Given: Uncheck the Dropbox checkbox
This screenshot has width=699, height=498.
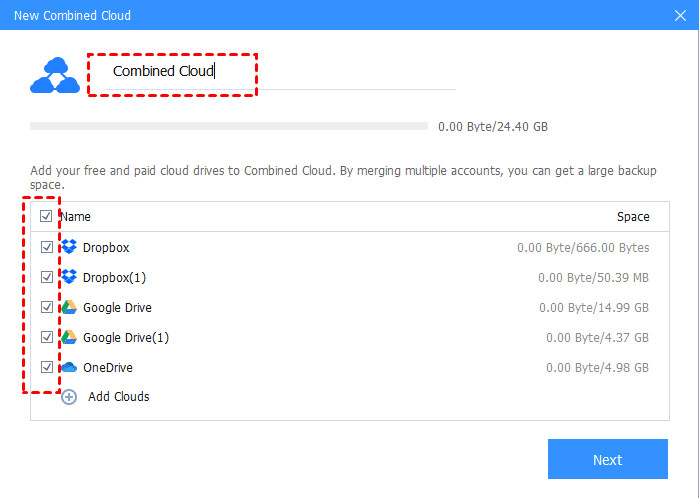Looking at the screenshot, I should click(47, 247).
